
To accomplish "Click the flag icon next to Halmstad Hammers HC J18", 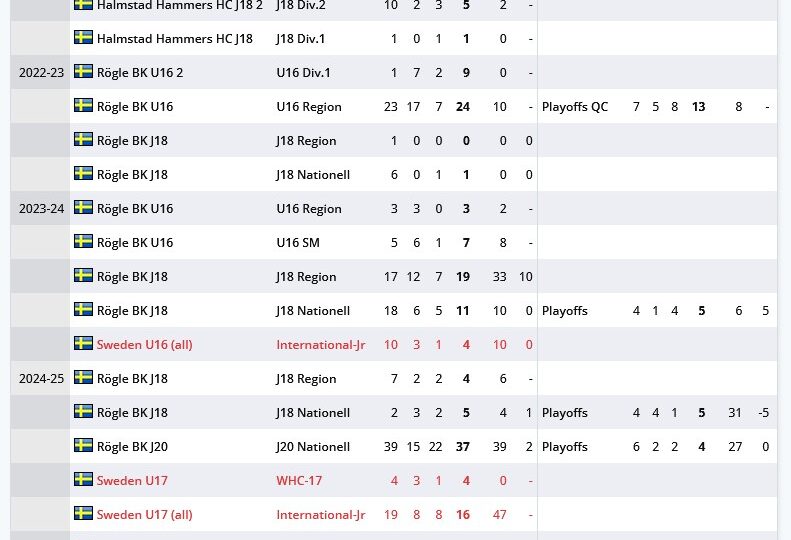I will [x=83, y=37].
